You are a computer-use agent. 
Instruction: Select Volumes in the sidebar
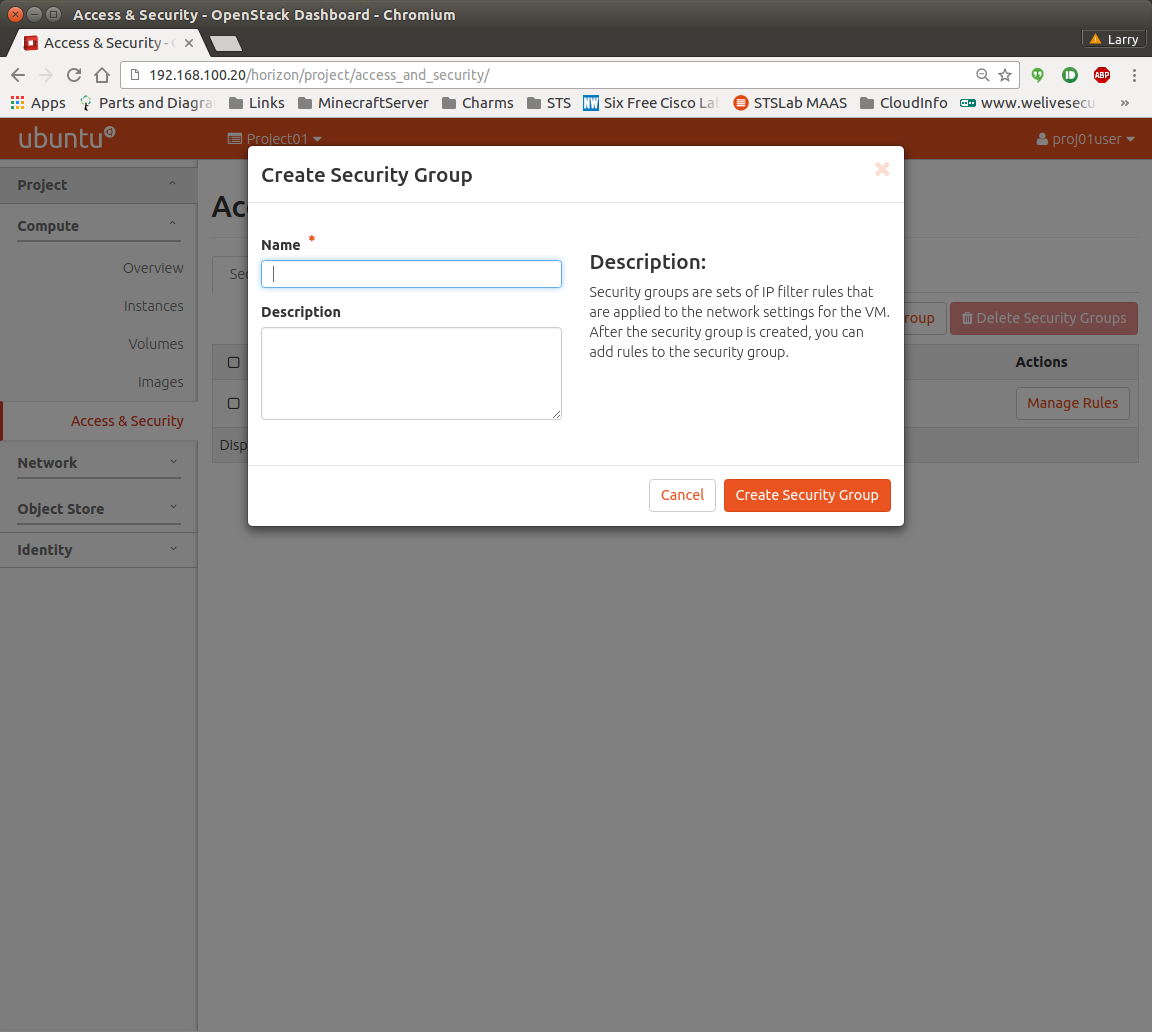click(x=155, y=344)
